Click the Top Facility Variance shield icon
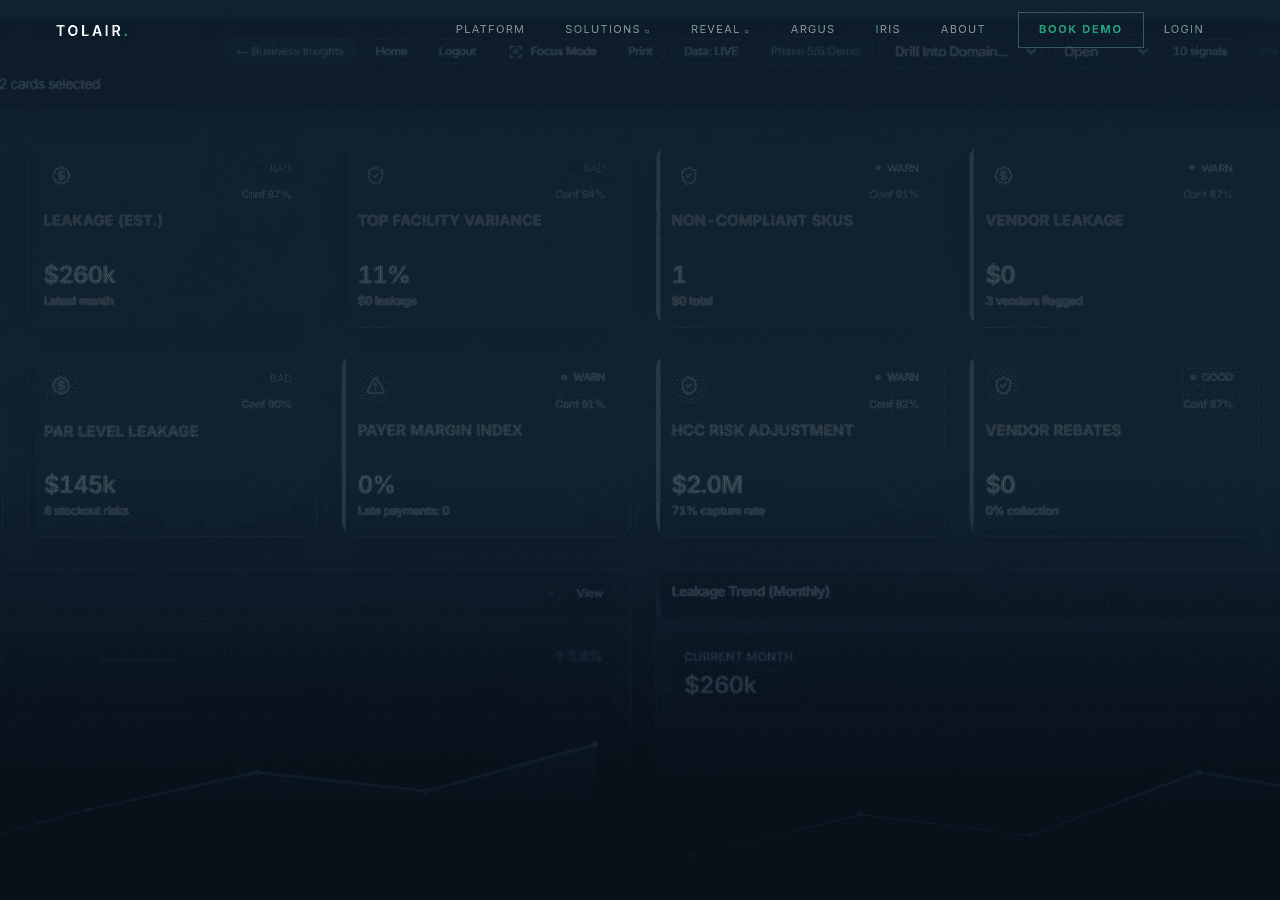The image size is (1280, 900). point(375,176)
